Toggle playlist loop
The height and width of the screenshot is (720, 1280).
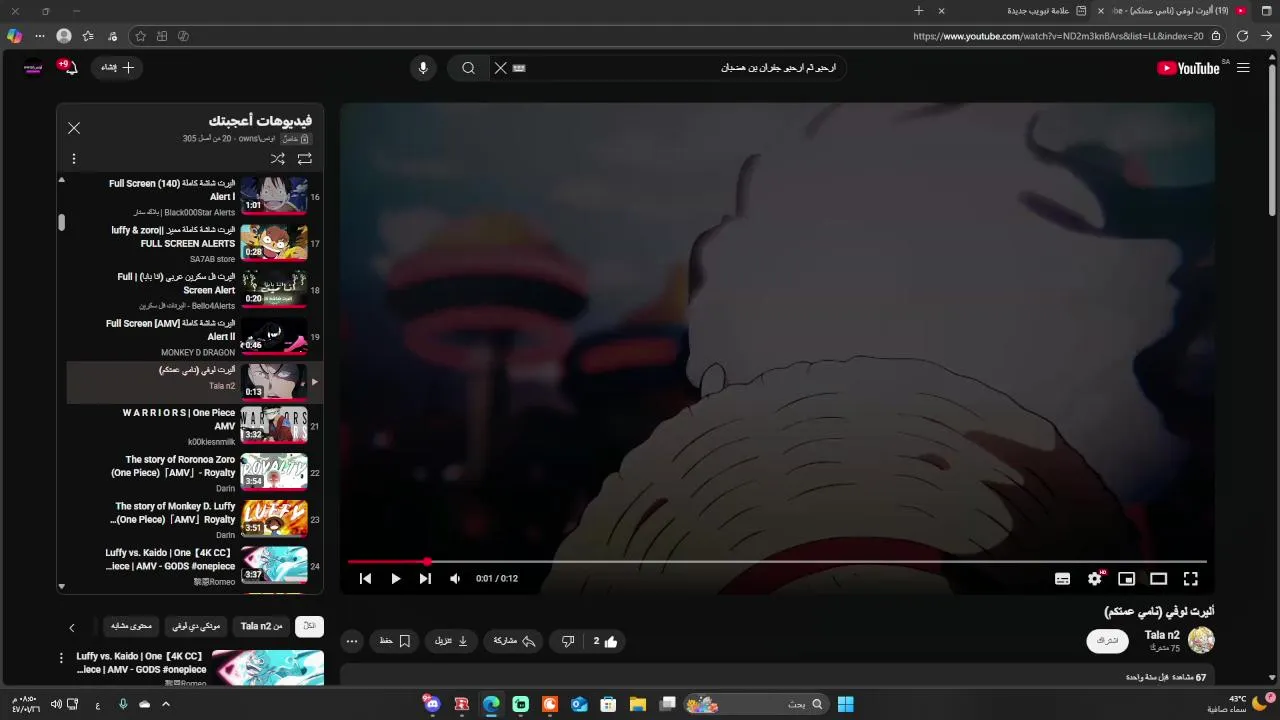click(305, 159)
